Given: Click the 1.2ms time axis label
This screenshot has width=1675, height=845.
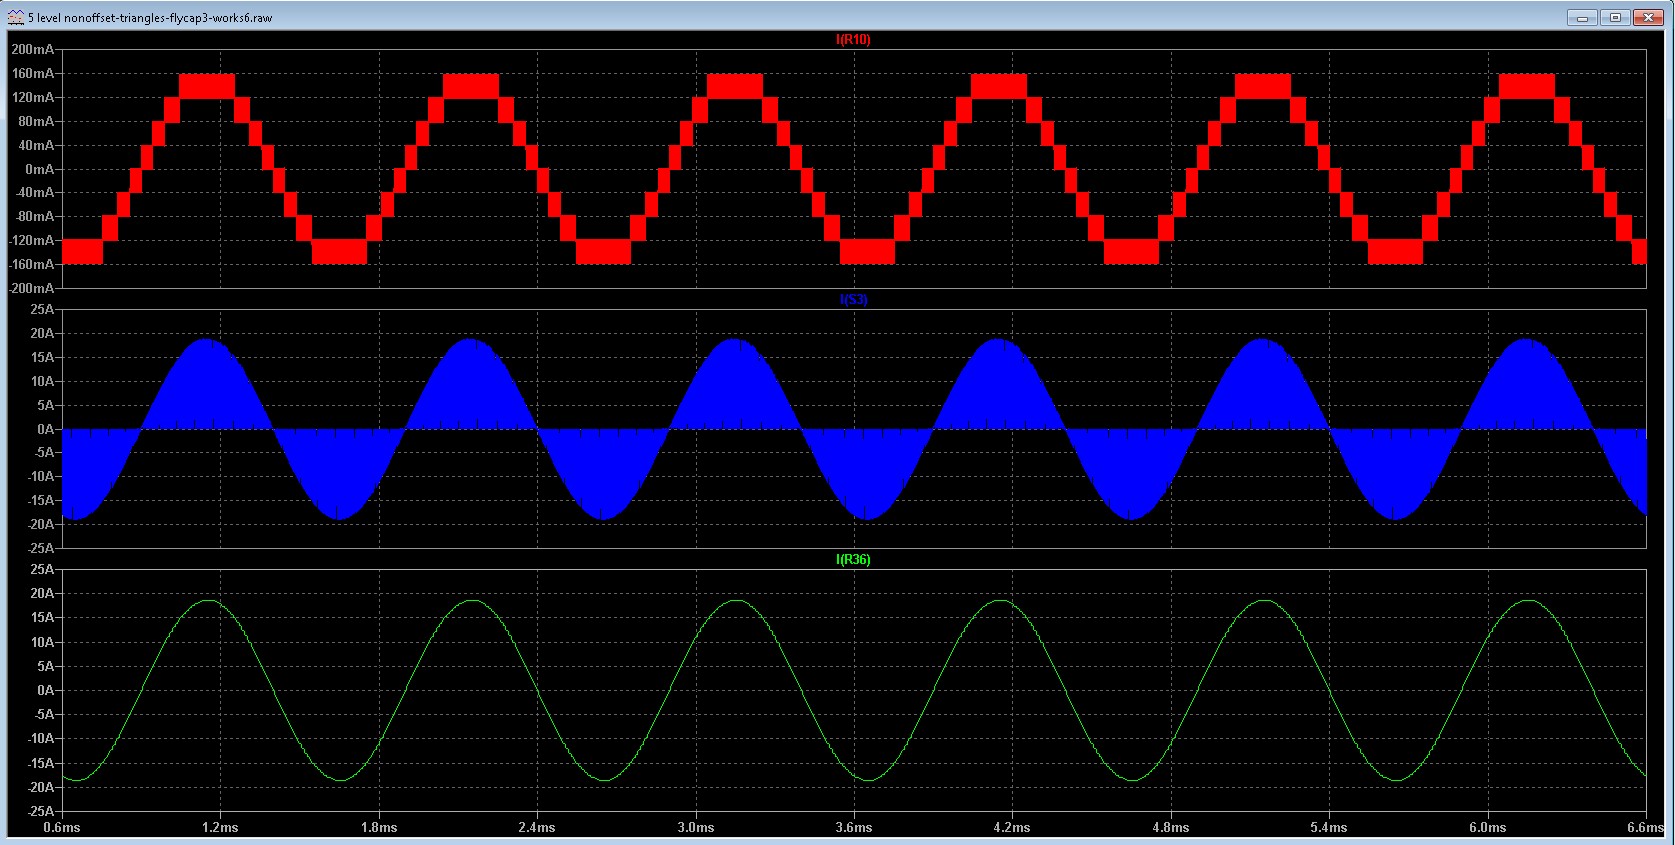Looking at the screenshot, I should point(220,828).
